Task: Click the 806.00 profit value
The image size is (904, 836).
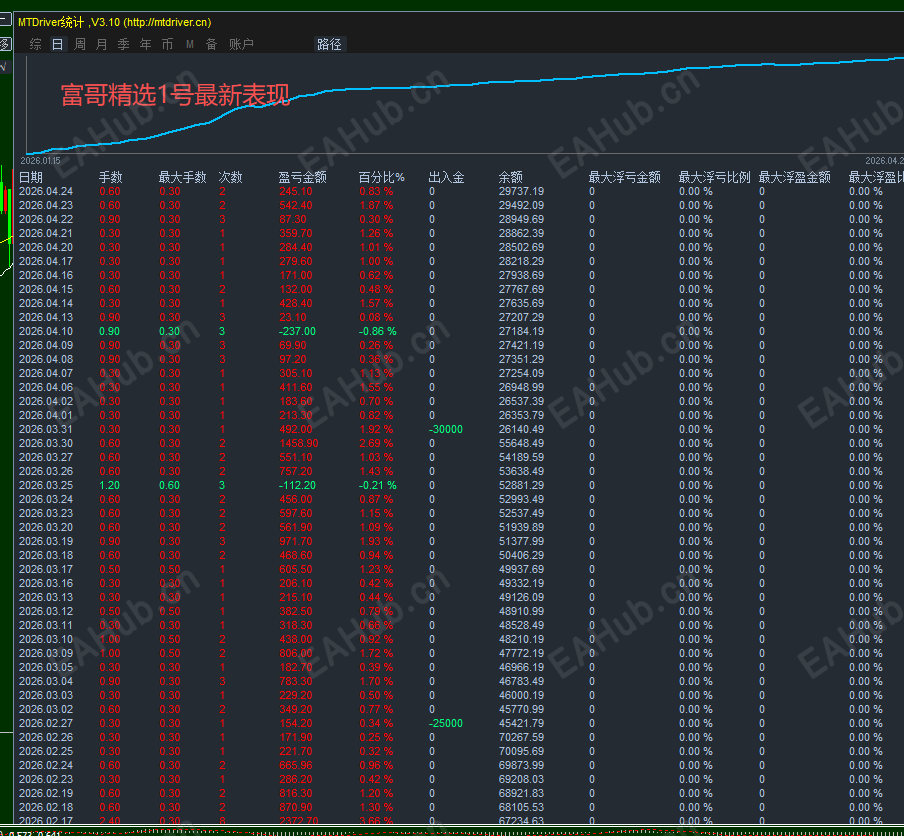Action: 296,653
